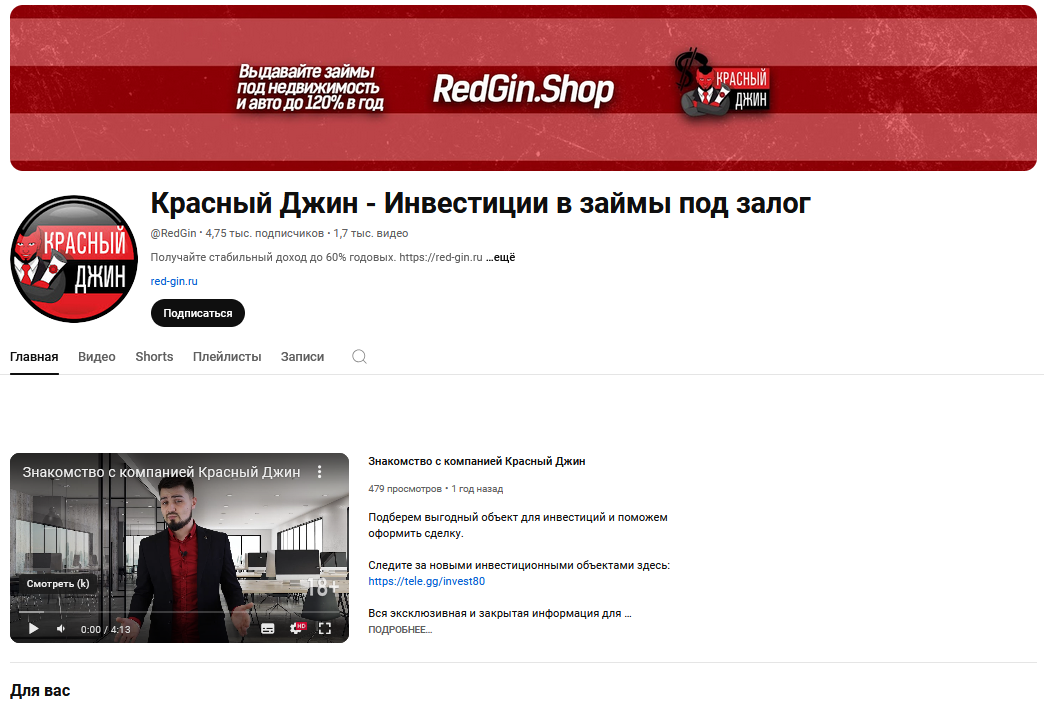Viewport: 1044px width, 710px height.
Task: Click the video title overlay in the player
Action: pos(161,472)
